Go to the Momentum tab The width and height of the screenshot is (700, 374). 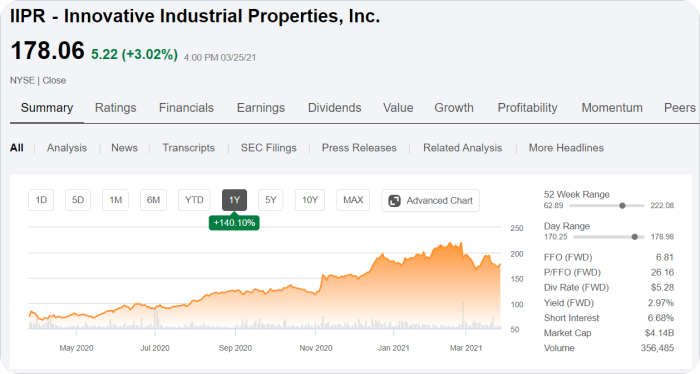[612, 108]
